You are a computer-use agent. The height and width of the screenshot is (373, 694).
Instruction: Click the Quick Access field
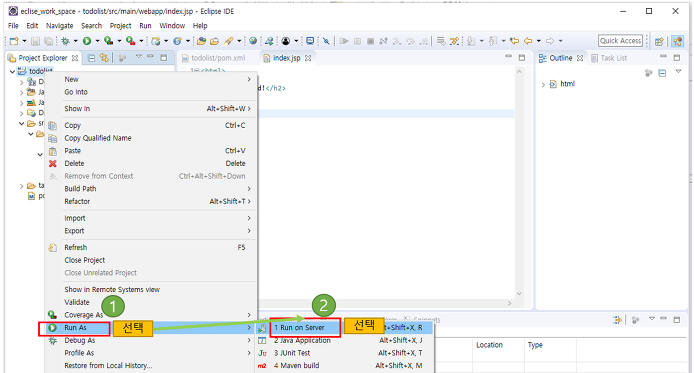[621, 41]
